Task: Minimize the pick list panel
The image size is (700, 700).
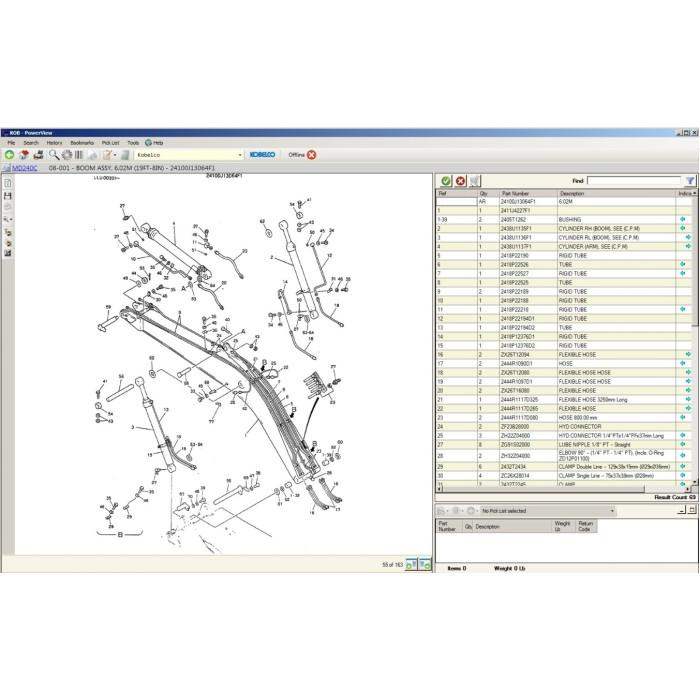Action: click(681, 510)
